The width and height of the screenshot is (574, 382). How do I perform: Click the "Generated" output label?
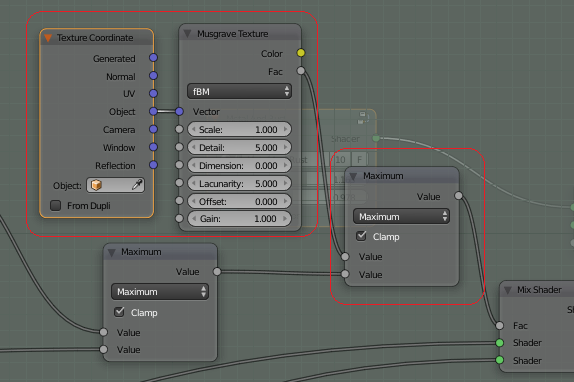point(114,59)
